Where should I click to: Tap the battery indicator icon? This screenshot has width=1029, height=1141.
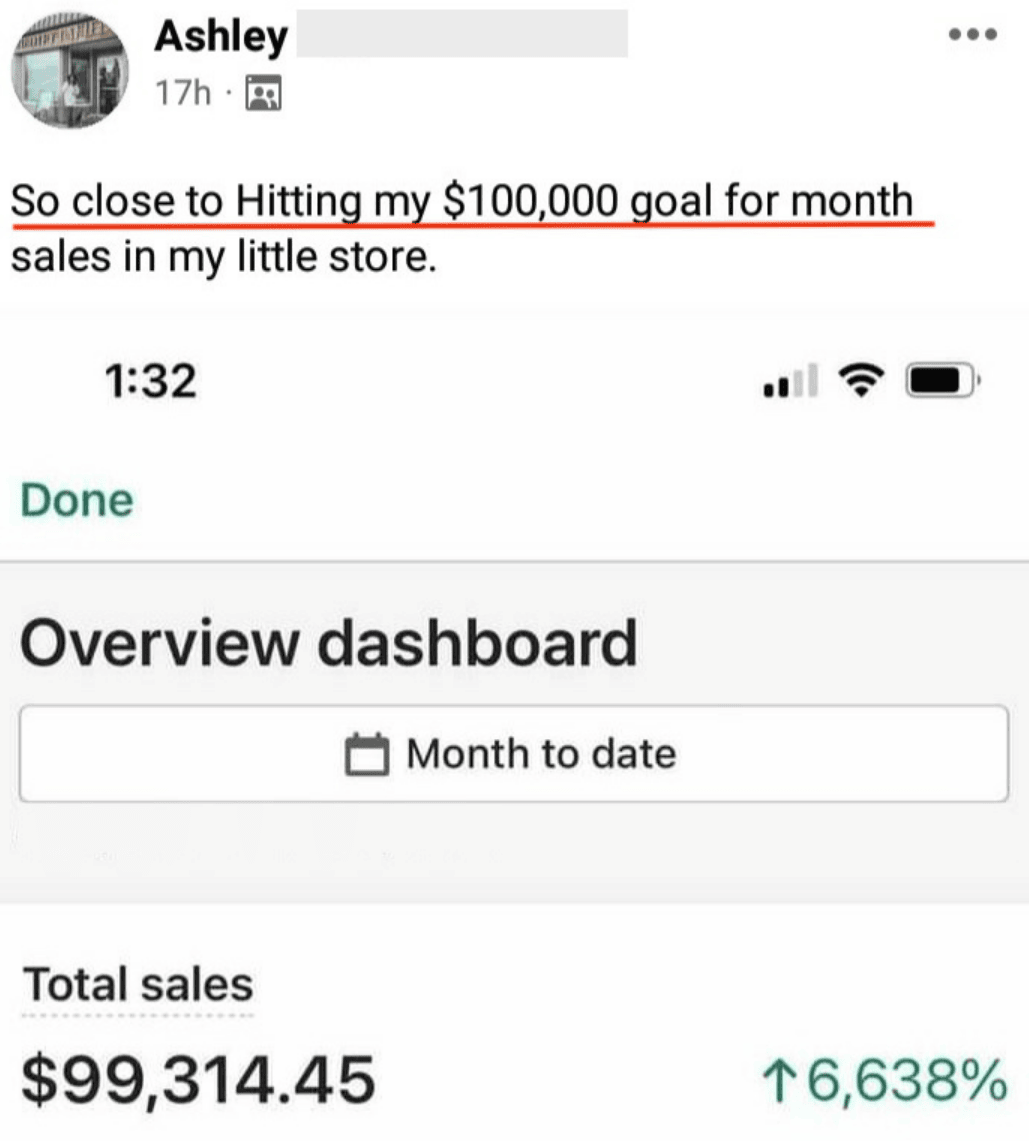(942, 380)
